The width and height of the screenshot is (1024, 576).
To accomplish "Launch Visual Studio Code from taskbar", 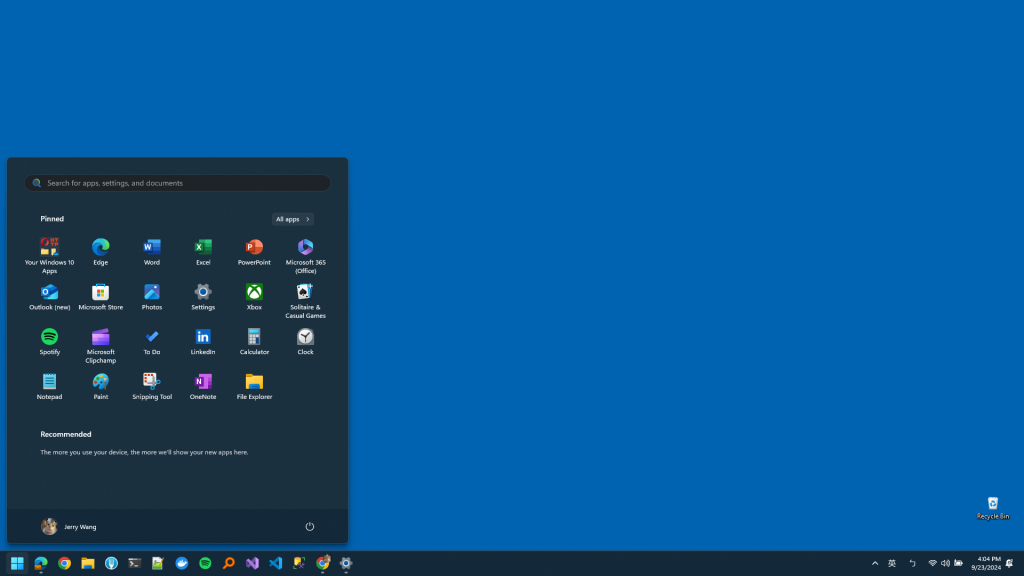I will click(x=276, y=563).
